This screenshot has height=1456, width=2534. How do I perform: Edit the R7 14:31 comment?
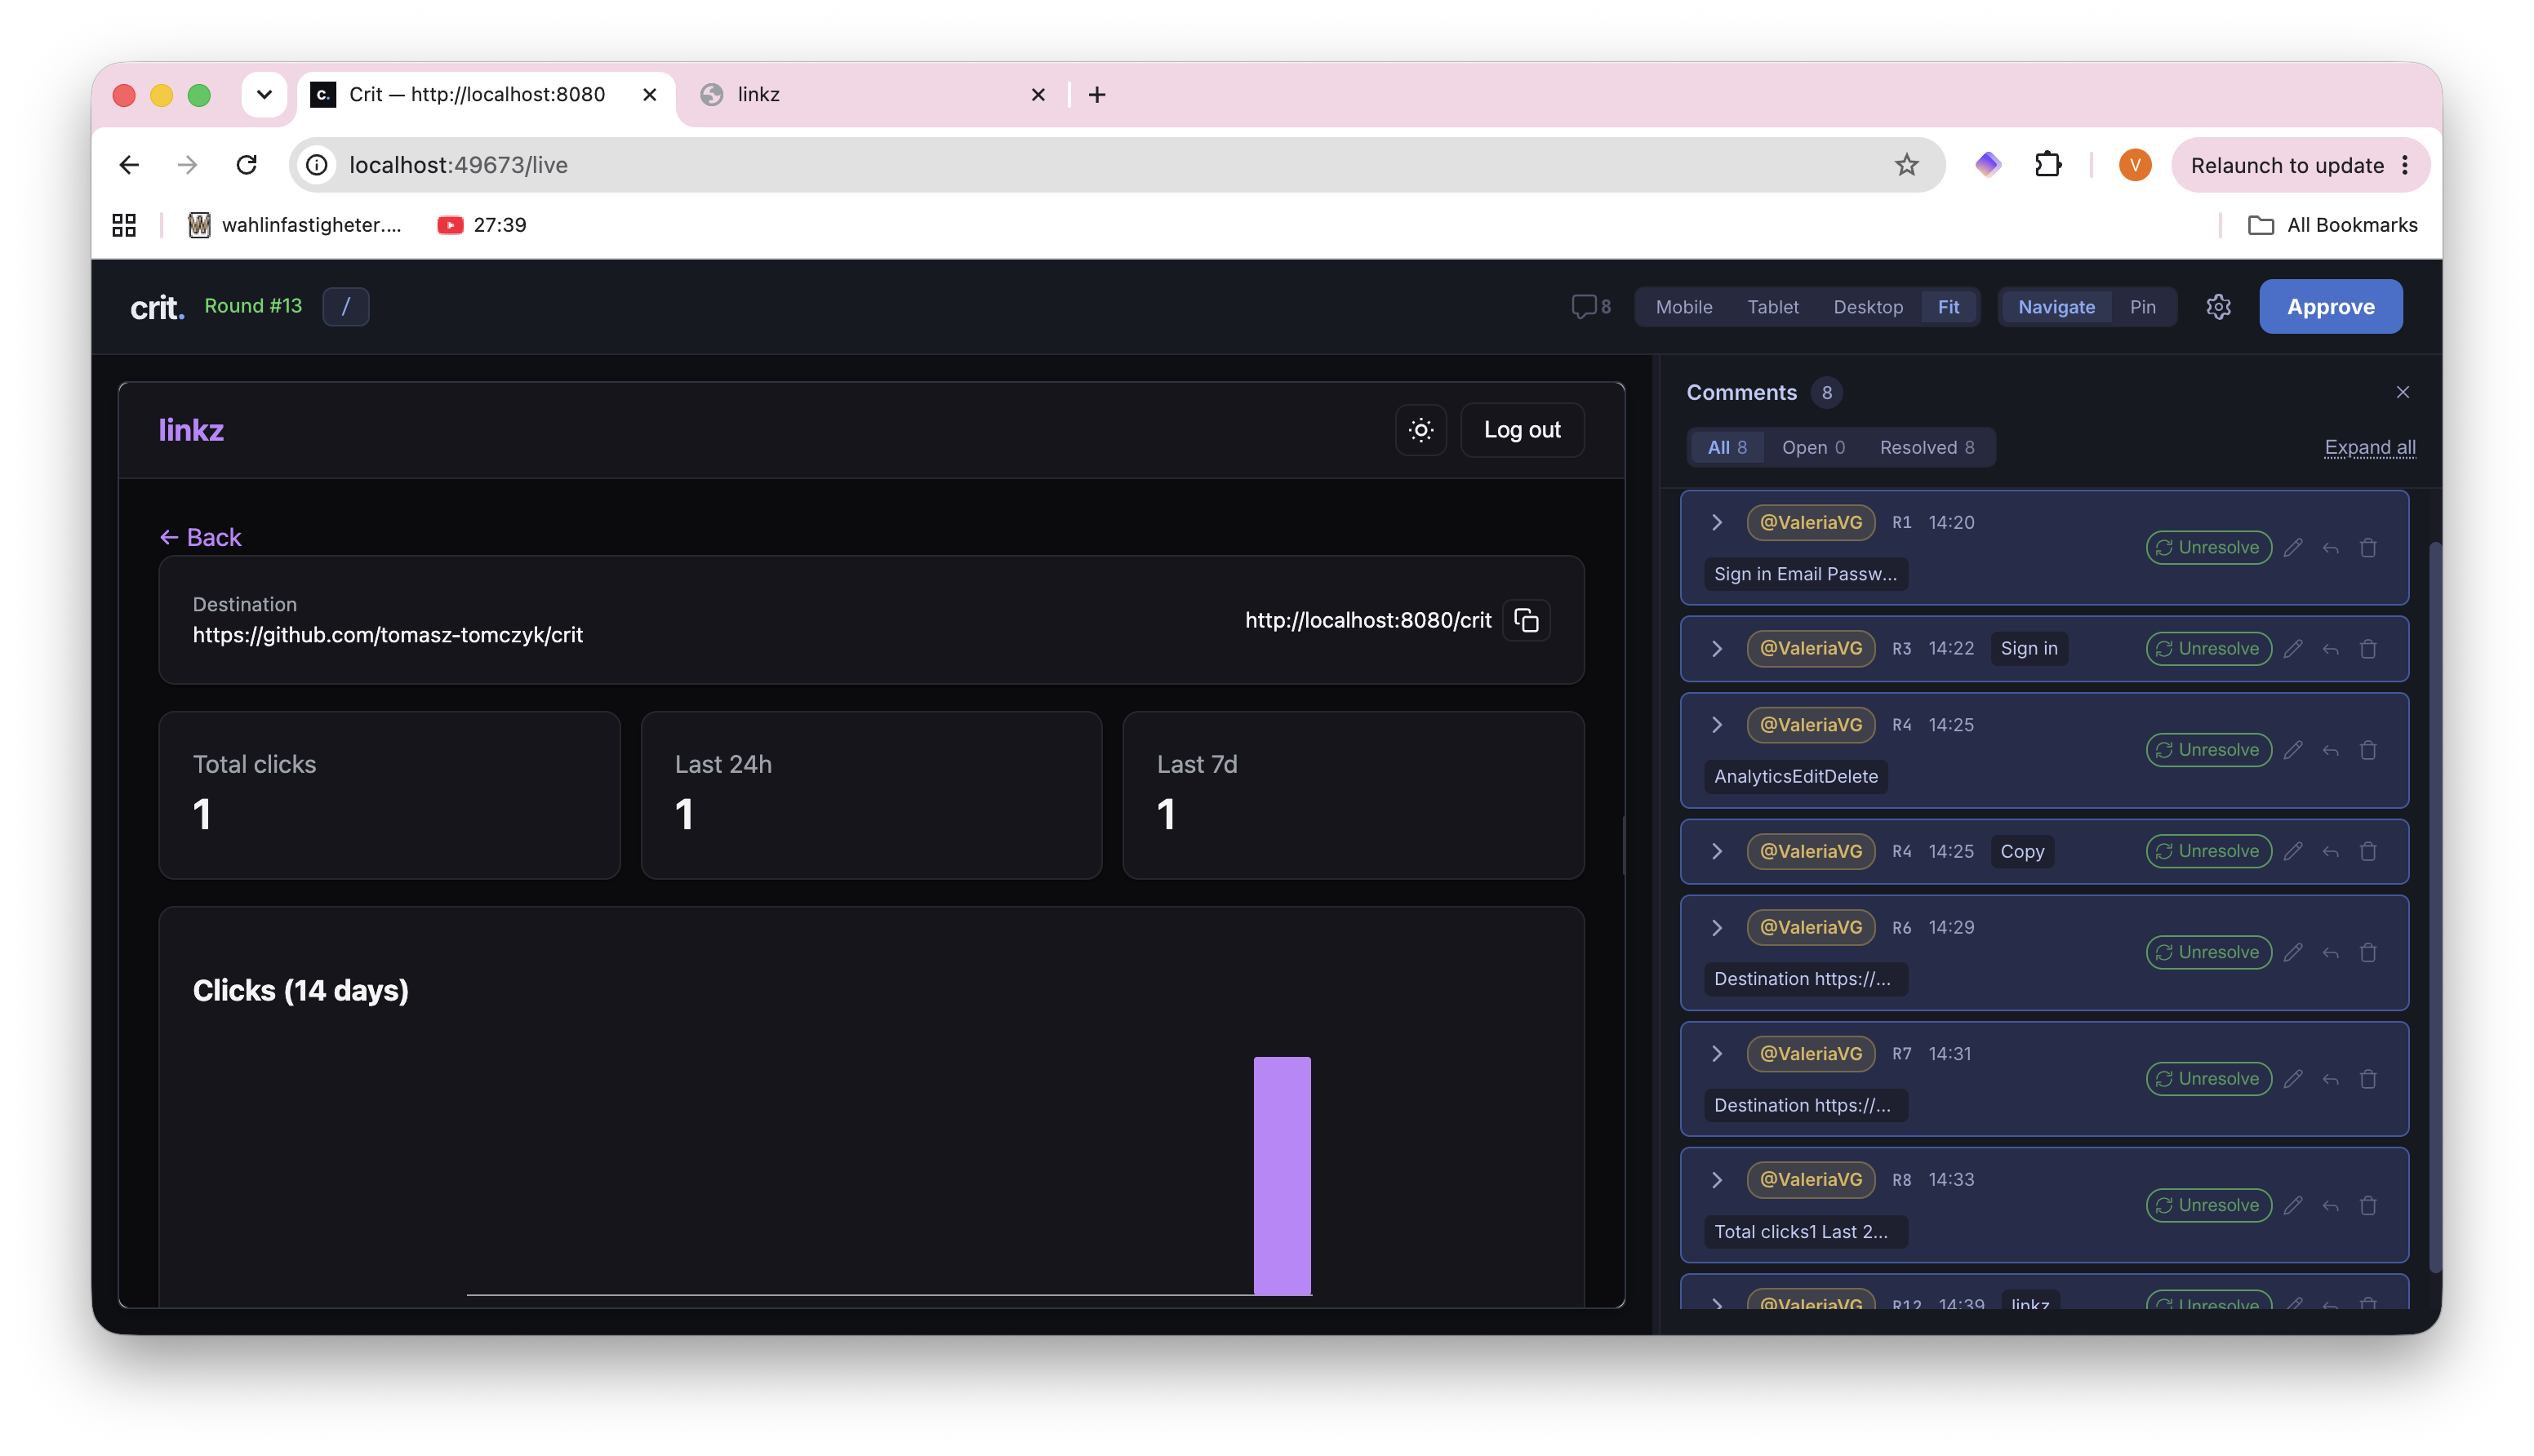[2293, 1079]
